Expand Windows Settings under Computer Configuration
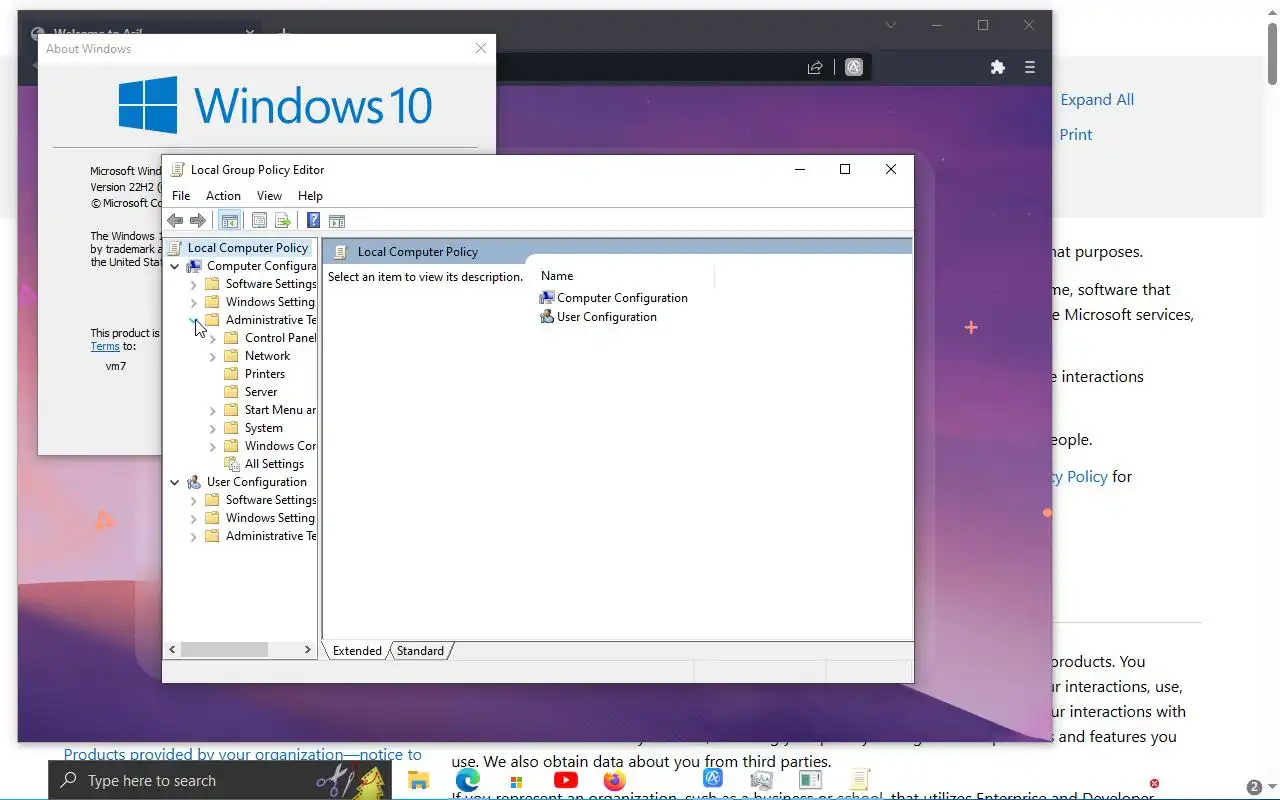1280x800 pixels. pyautogui.click(x=194, y=302)
